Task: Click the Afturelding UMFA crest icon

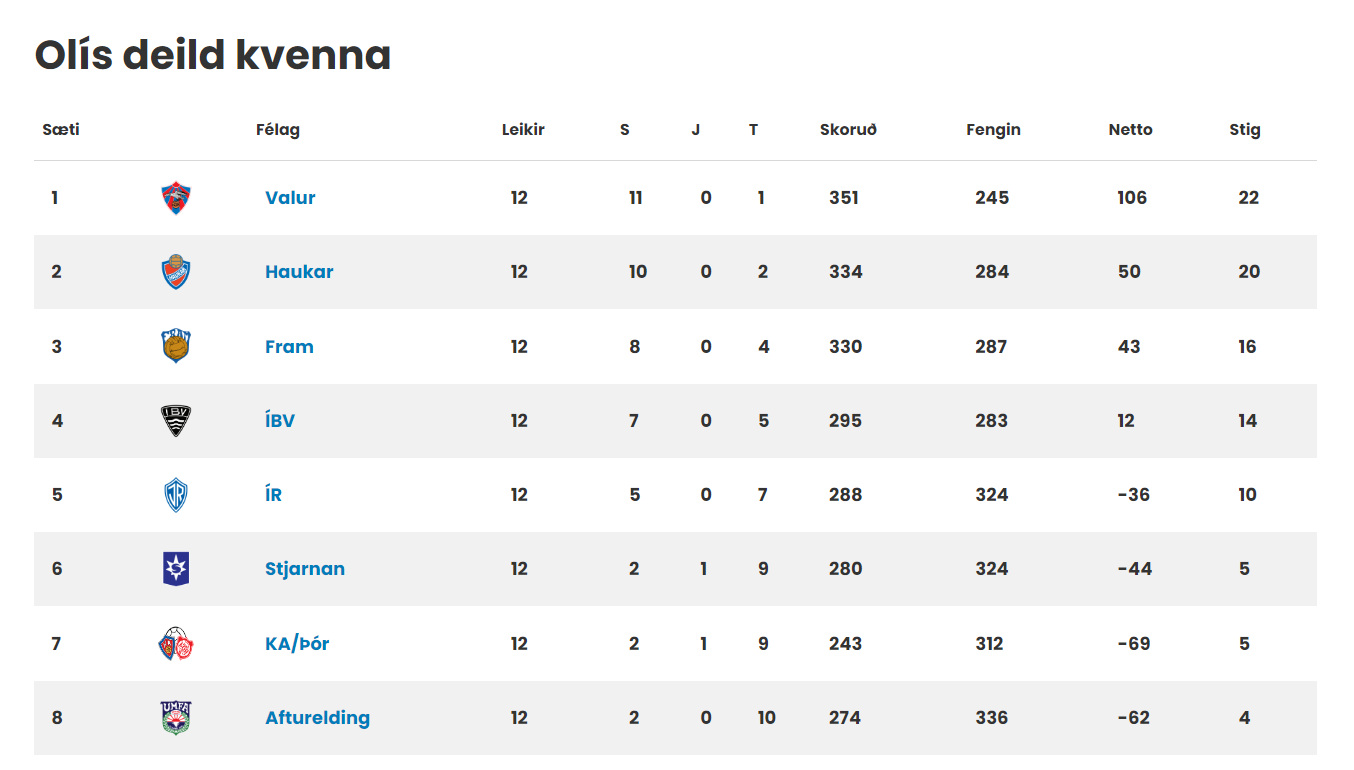Action: tap(176, 718)
